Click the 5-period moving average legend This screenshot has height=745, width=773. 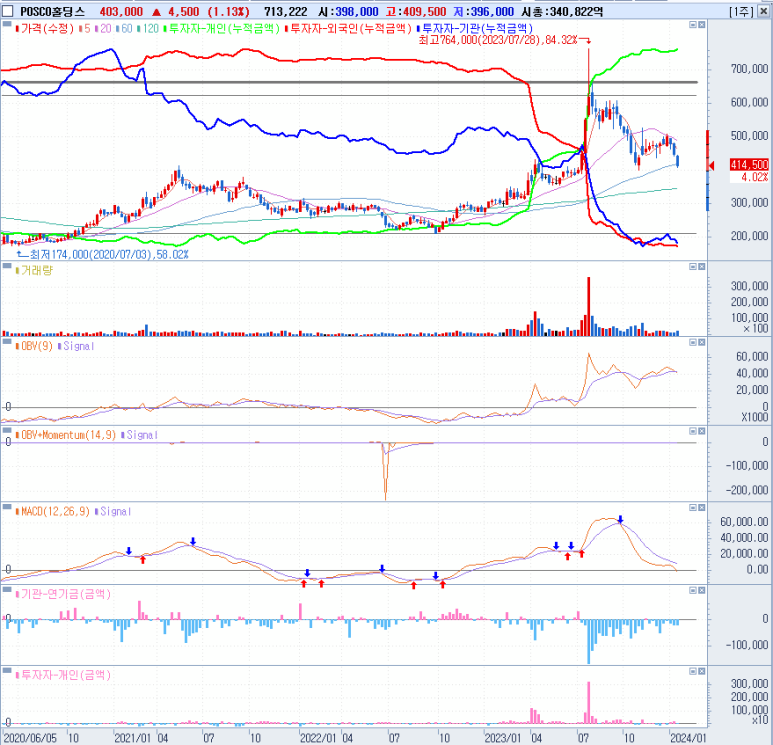tap(87, 29)
